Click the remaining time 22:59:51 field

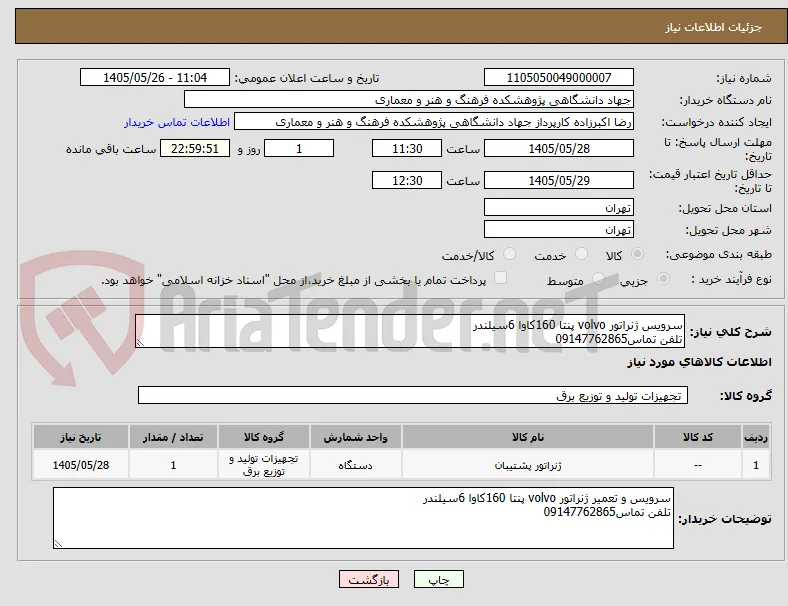tap(195, 148)
